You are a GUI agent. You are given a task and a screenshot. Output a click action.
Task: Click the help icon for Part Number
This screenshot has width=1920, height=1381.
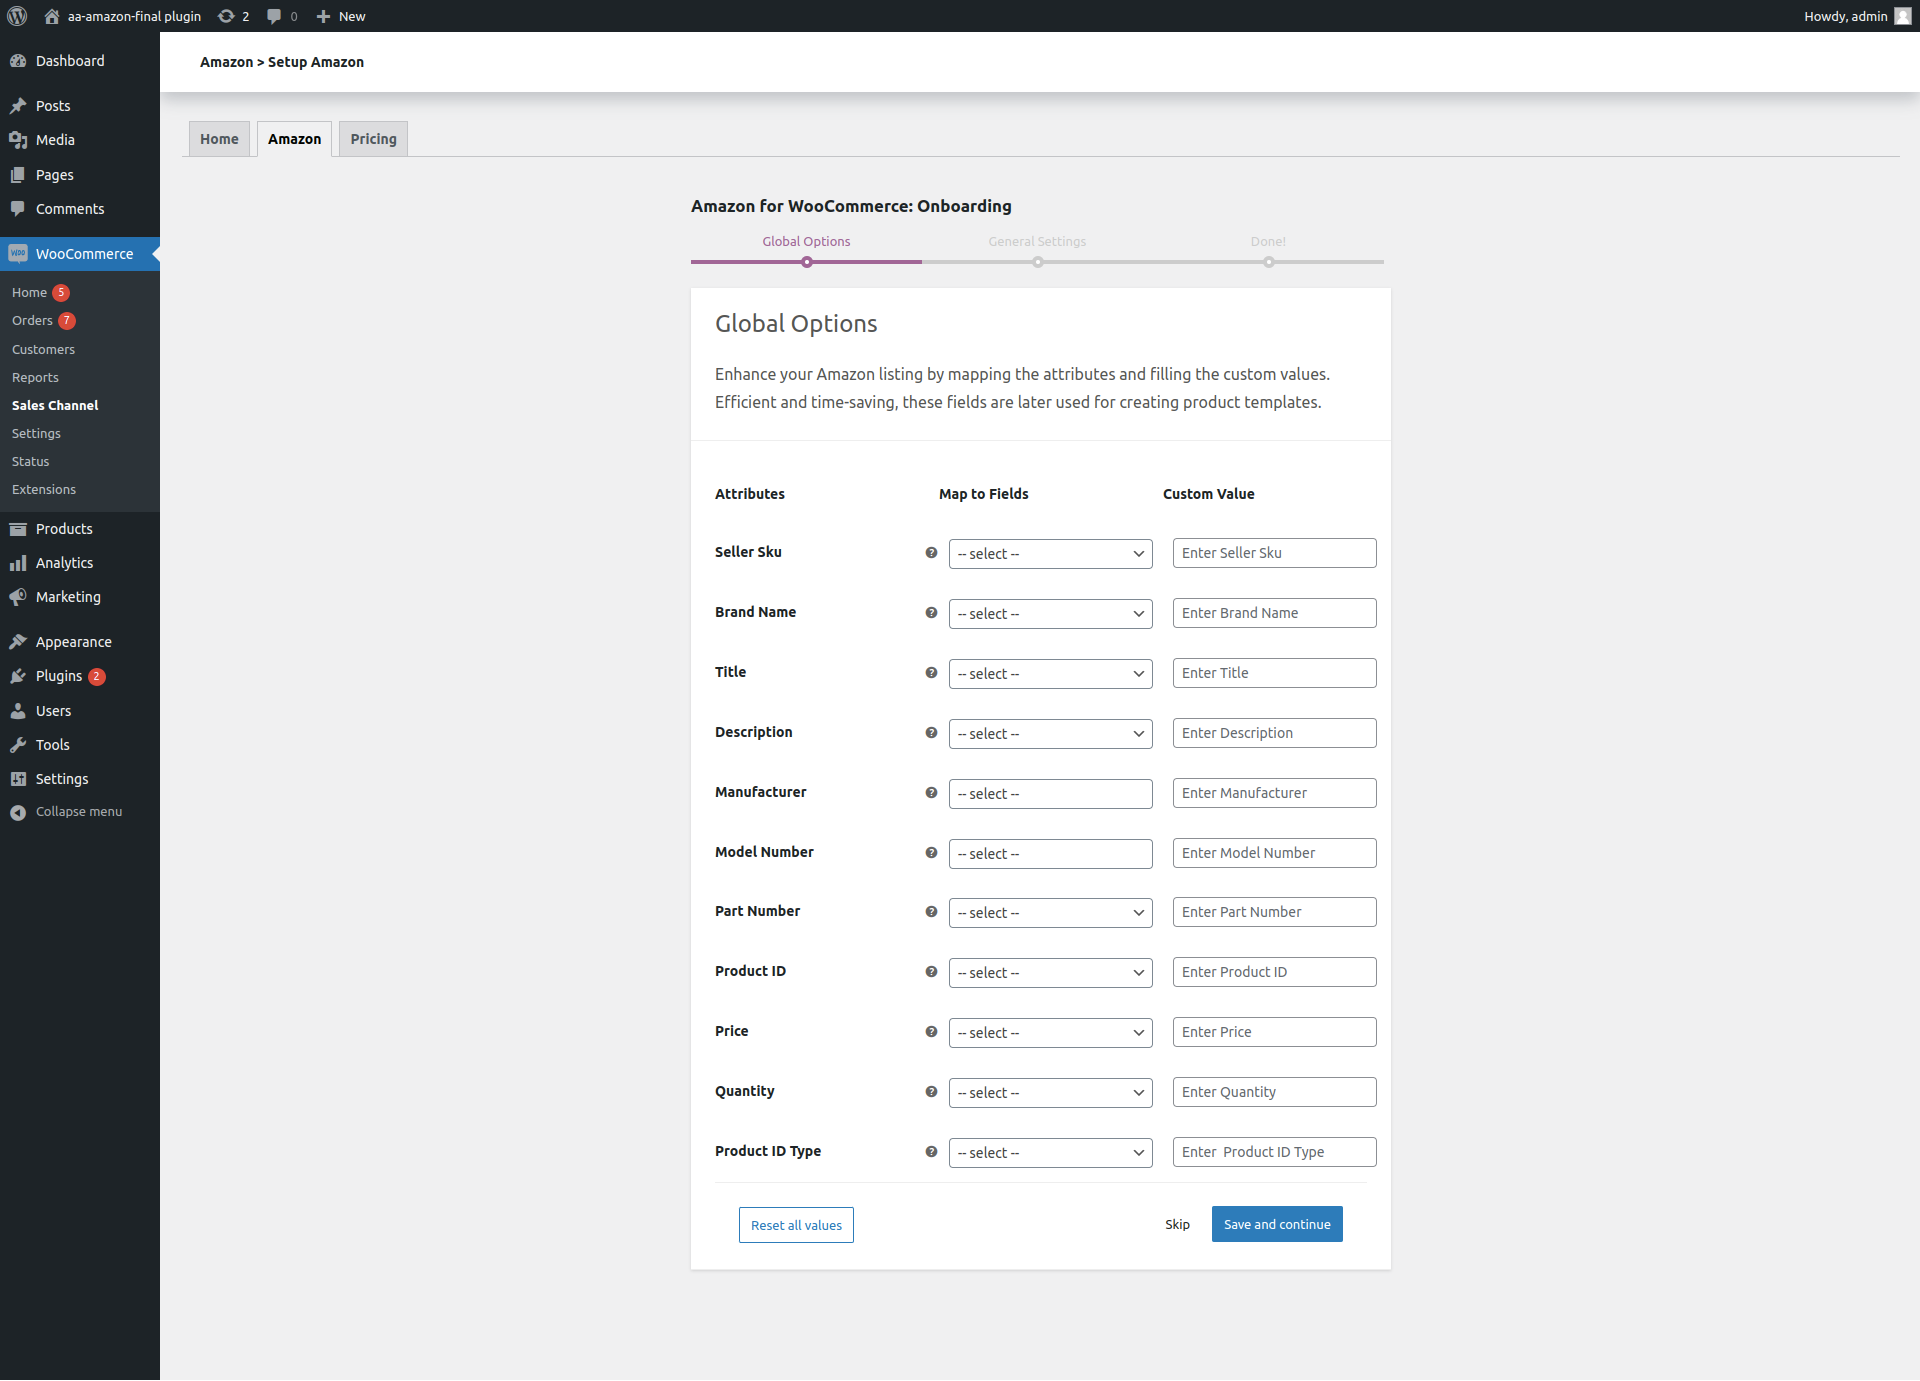(931, 912)
